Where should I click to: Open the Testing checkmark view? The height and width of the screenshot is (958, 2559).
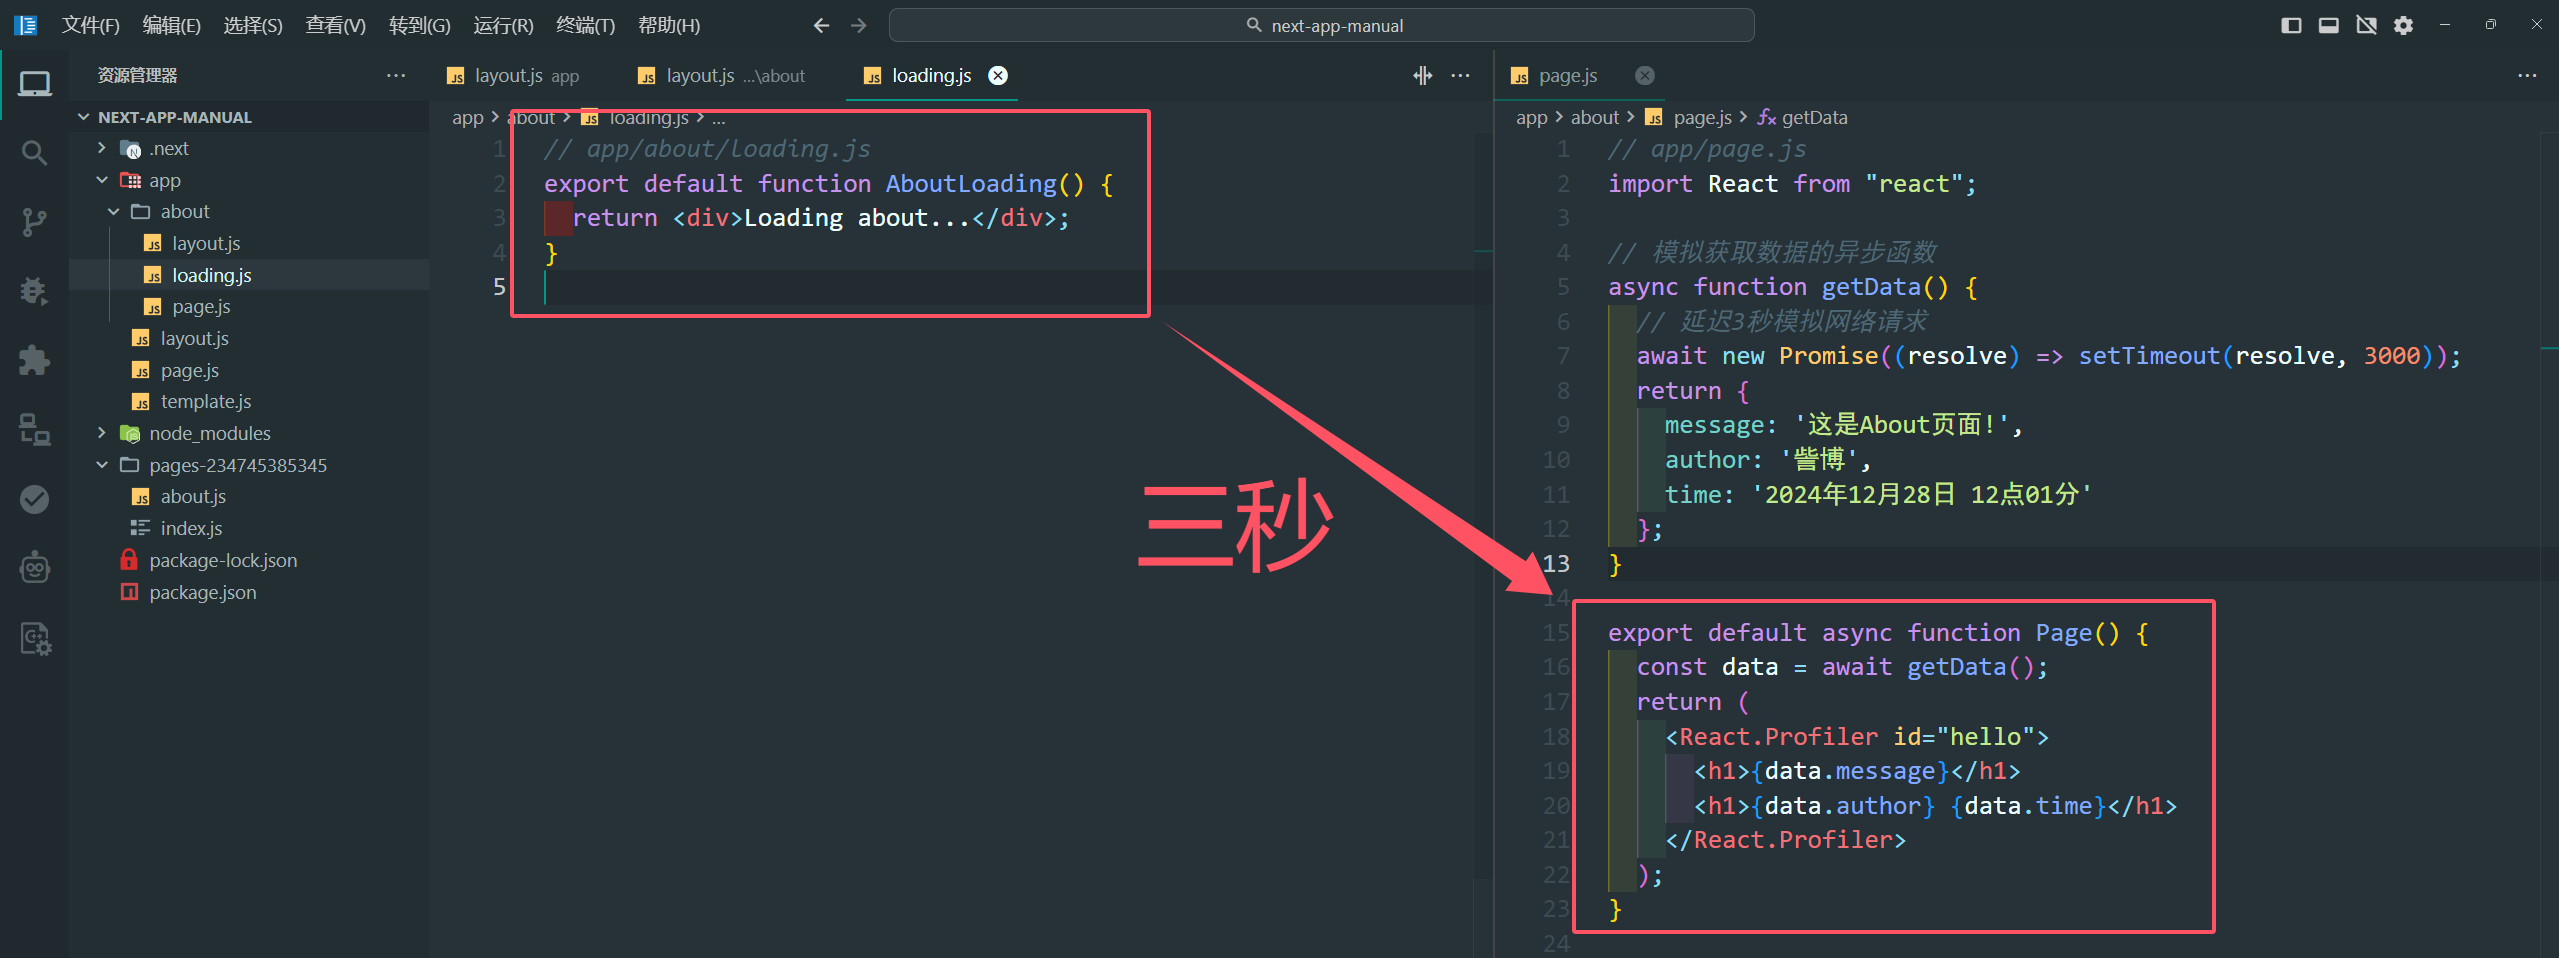(x=34, y=498)
